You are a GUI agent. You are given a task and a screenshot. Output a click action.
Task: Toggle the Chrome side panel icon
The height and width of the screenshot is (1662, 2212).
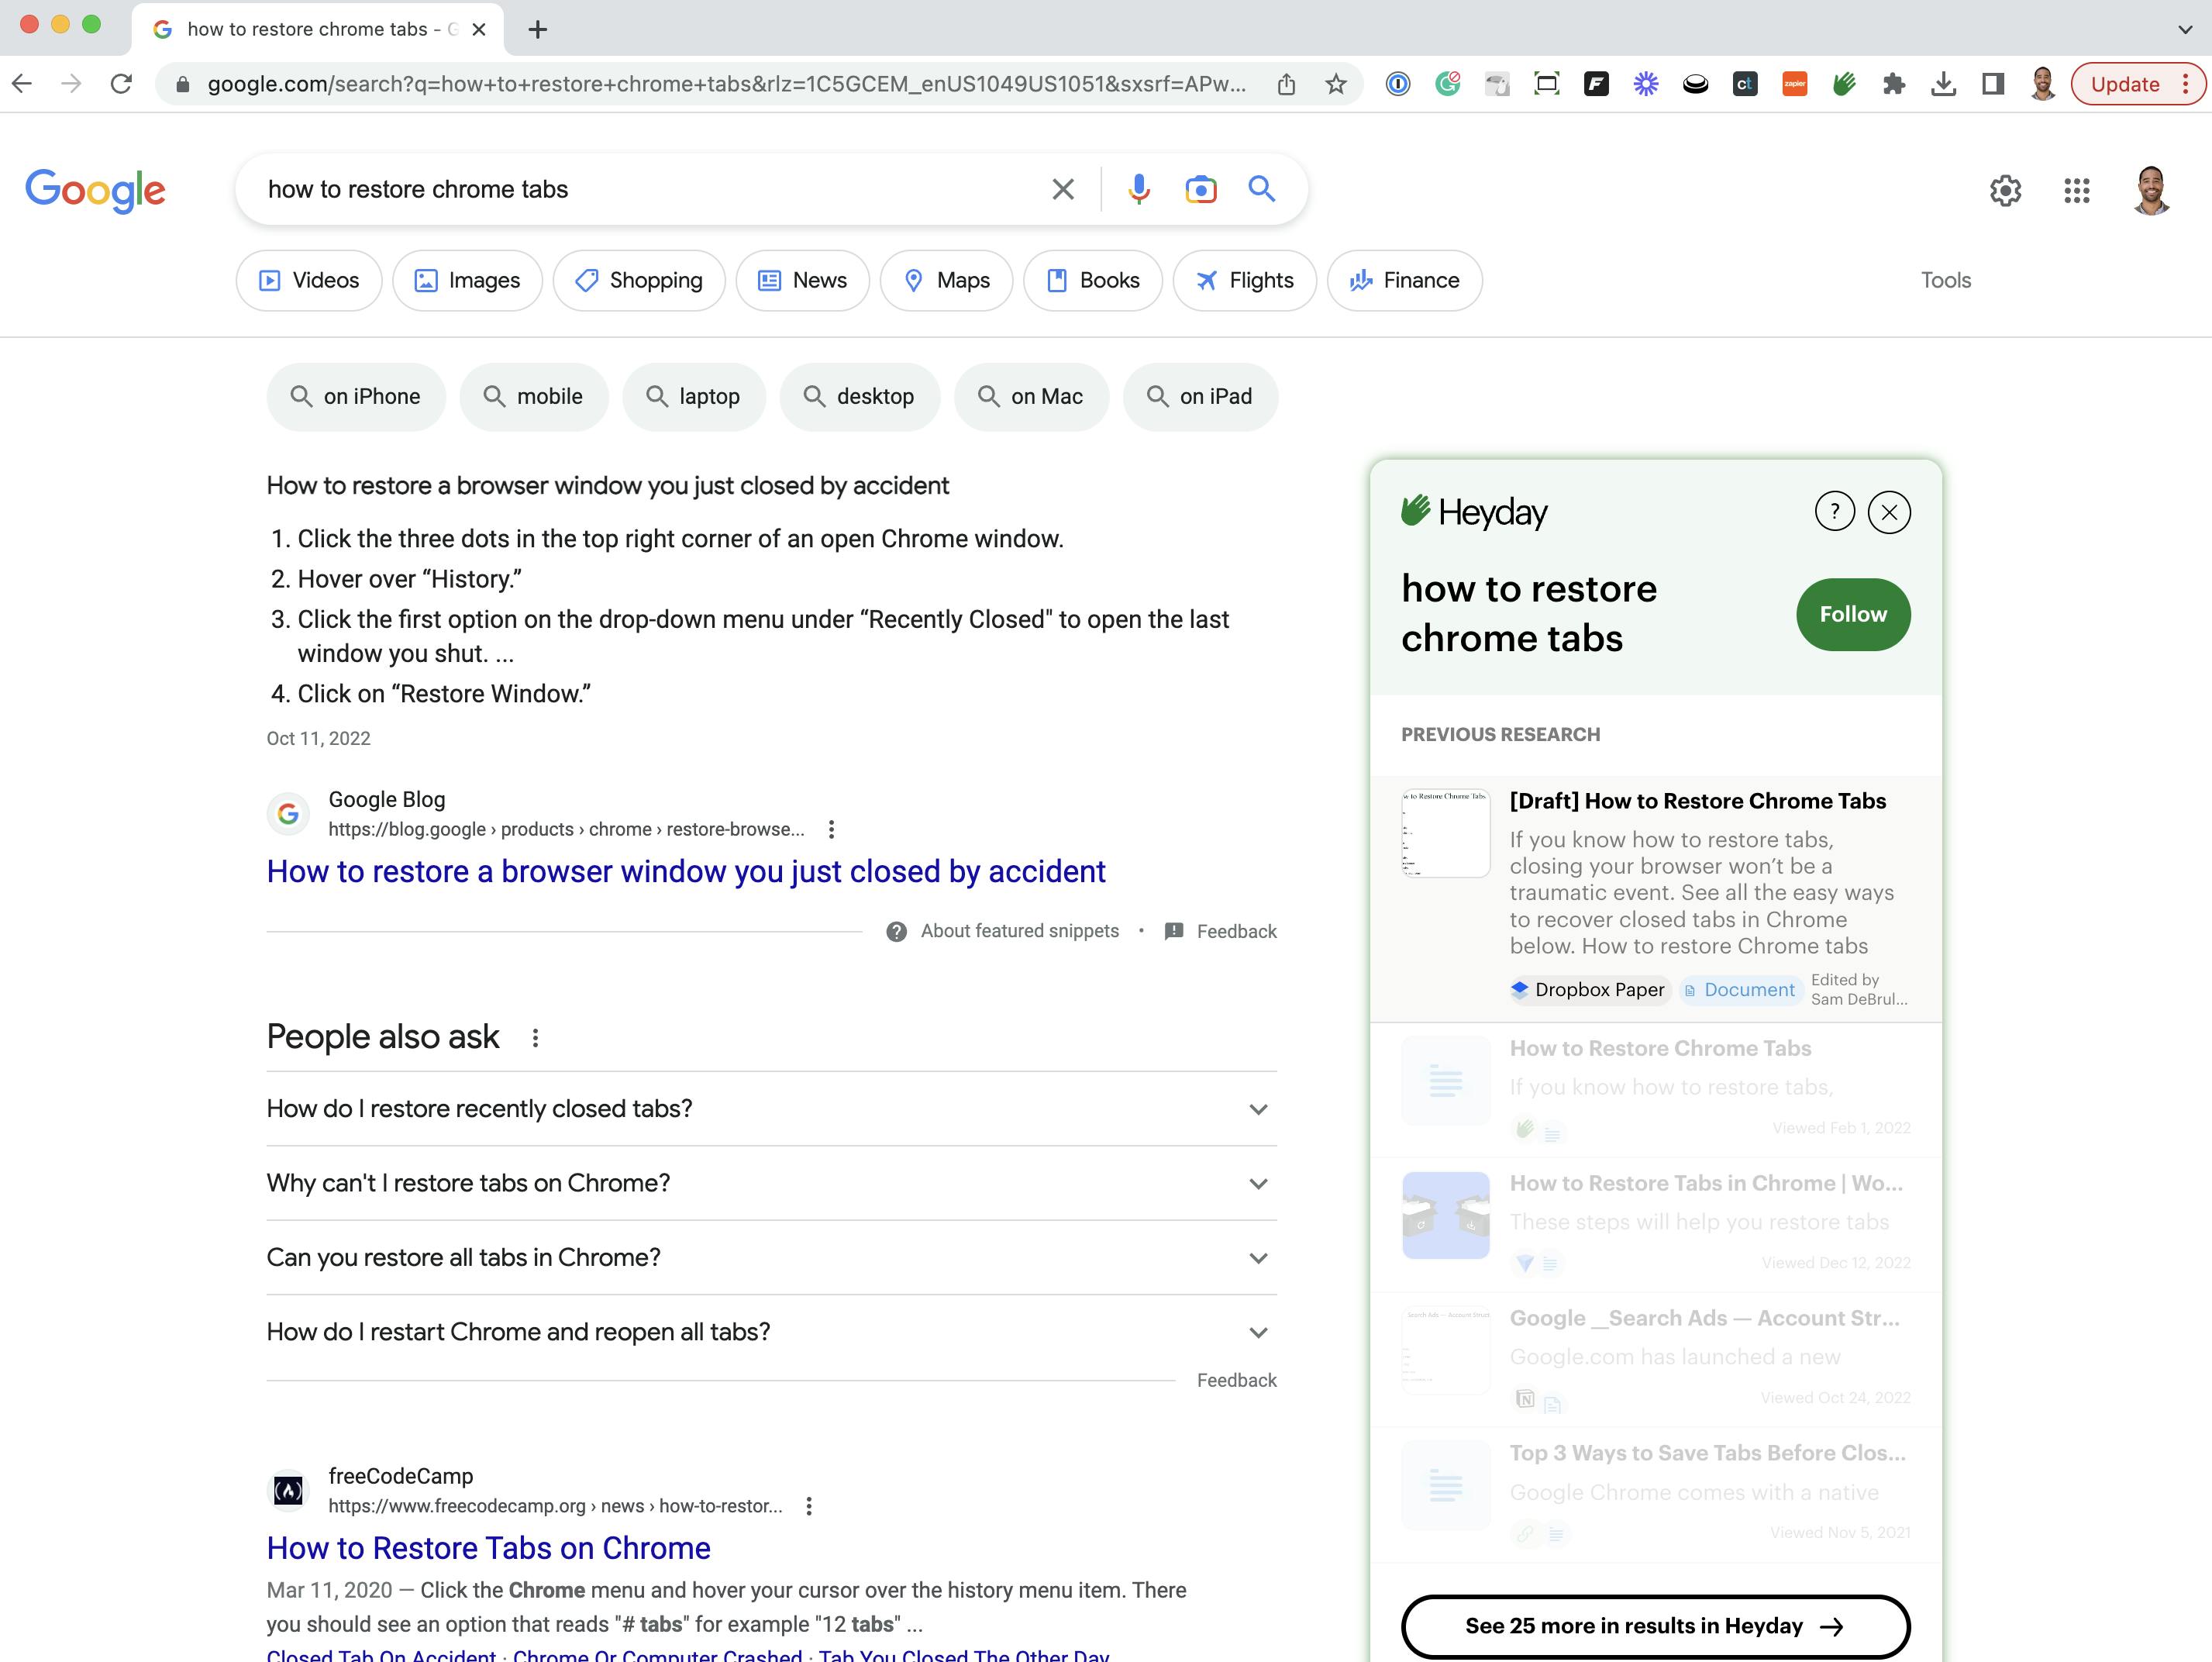tap(1992, 84)
